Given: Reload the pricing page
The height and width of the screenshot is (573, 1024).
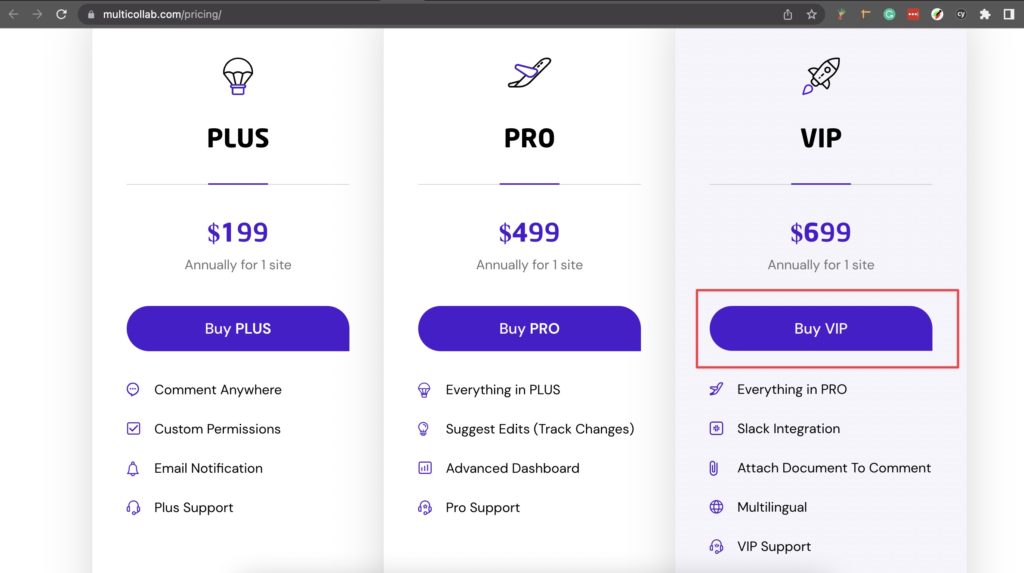Looking at the screenshot, I should coord(61,14).
